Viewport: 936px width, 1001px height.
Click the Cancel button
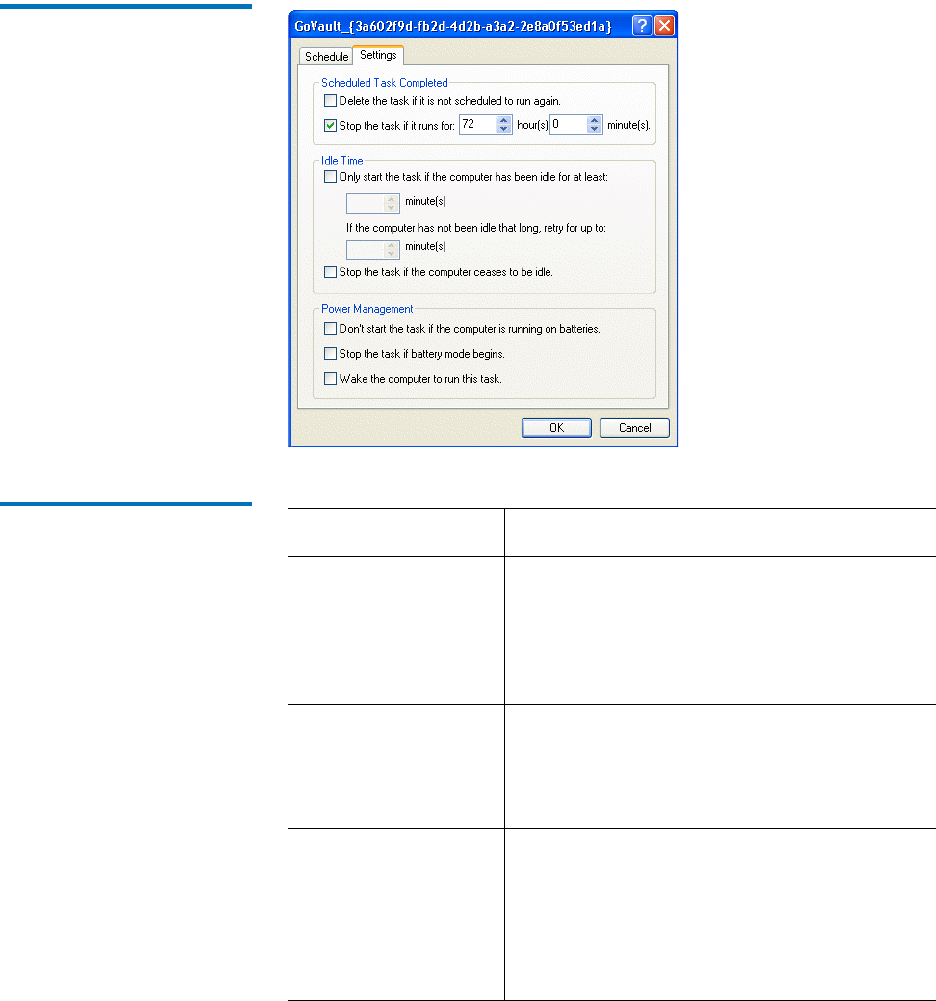click(x=634, y=428)
